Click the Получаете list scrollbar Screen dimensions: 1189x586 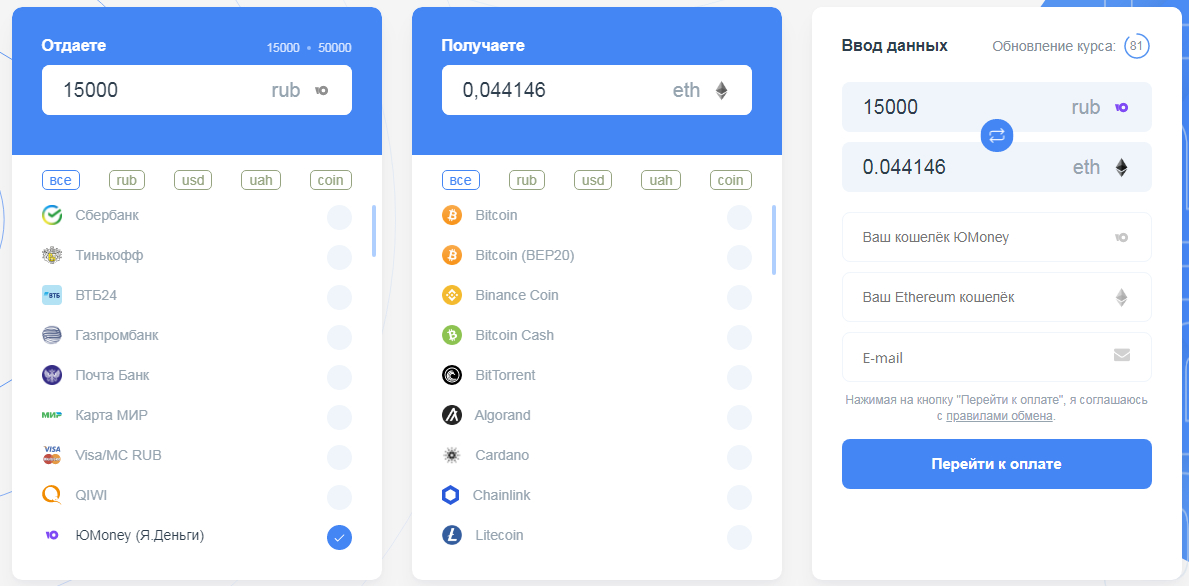point(773,240)
